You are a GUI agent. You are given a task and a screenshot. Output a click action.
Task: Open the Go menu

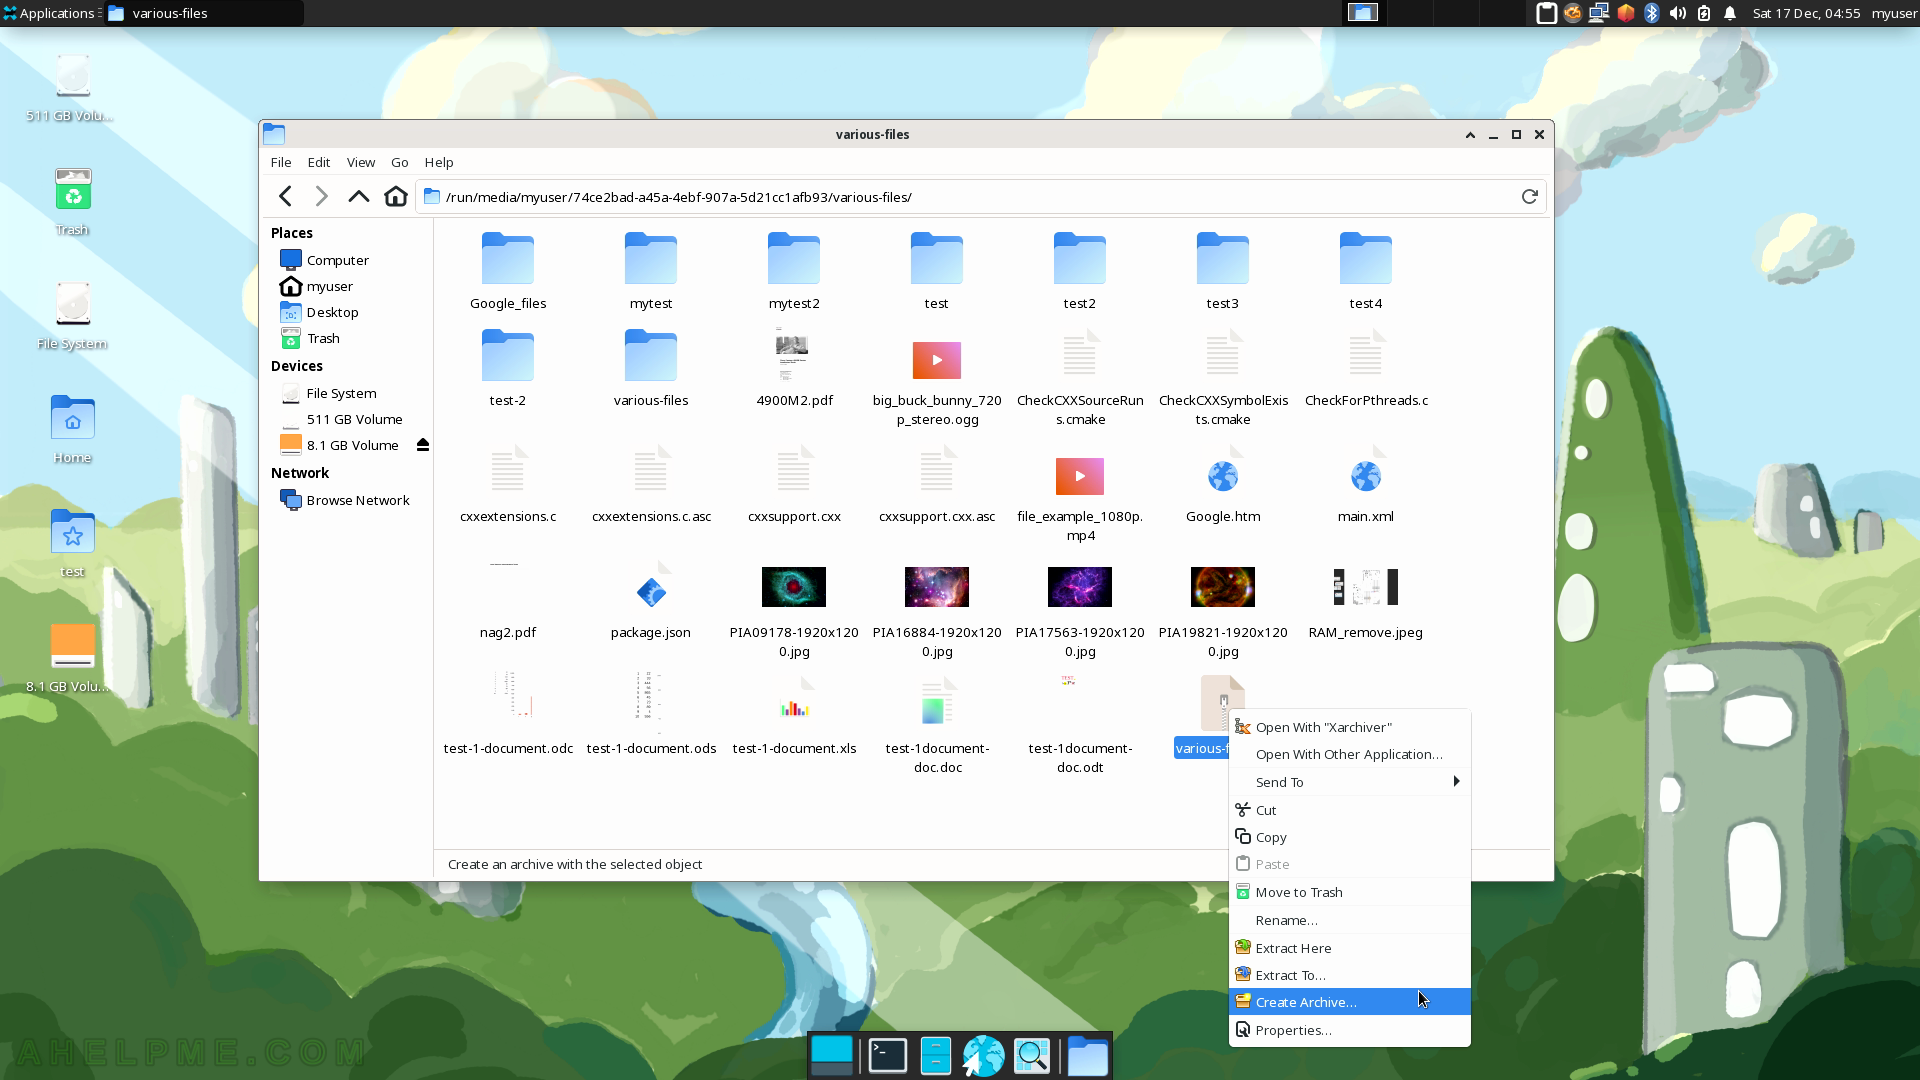[400, 162]
